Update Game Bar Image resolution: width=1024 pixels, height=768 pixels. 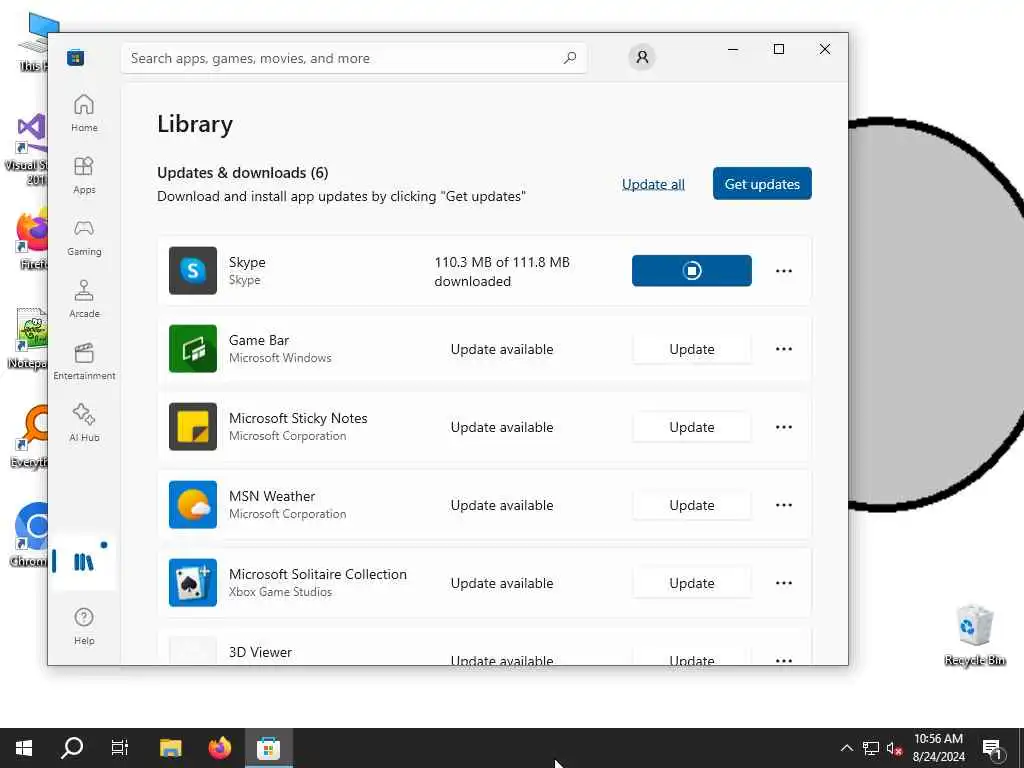click(692, 349)
